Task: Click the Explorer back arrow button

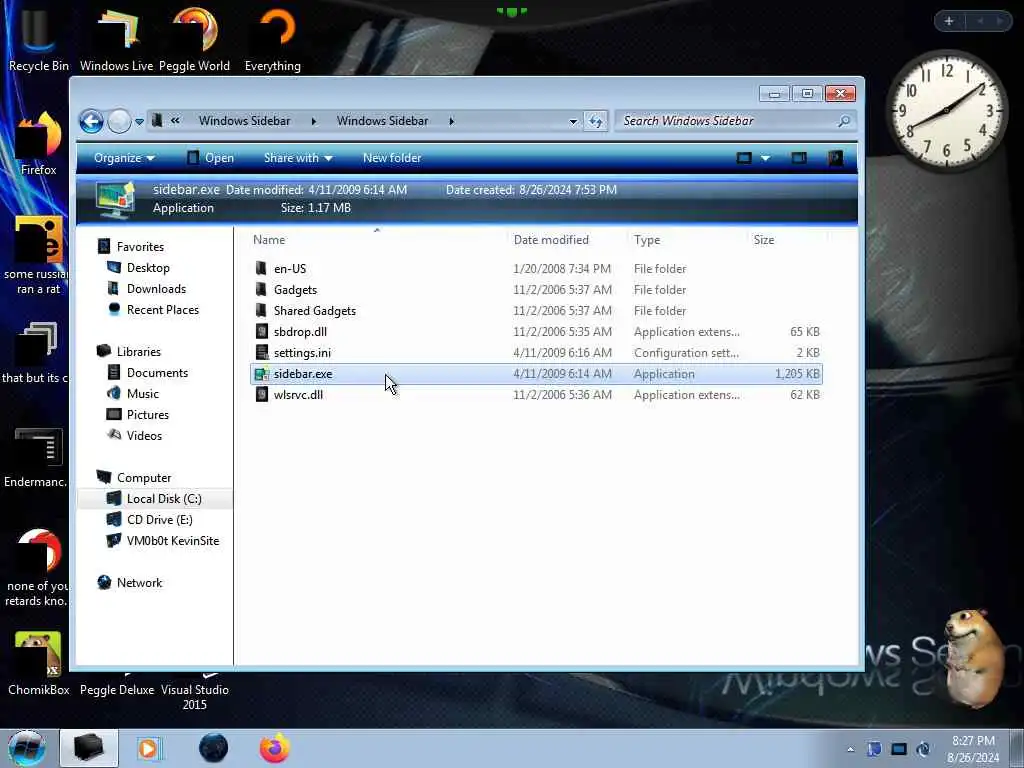Action: point(91,121)
